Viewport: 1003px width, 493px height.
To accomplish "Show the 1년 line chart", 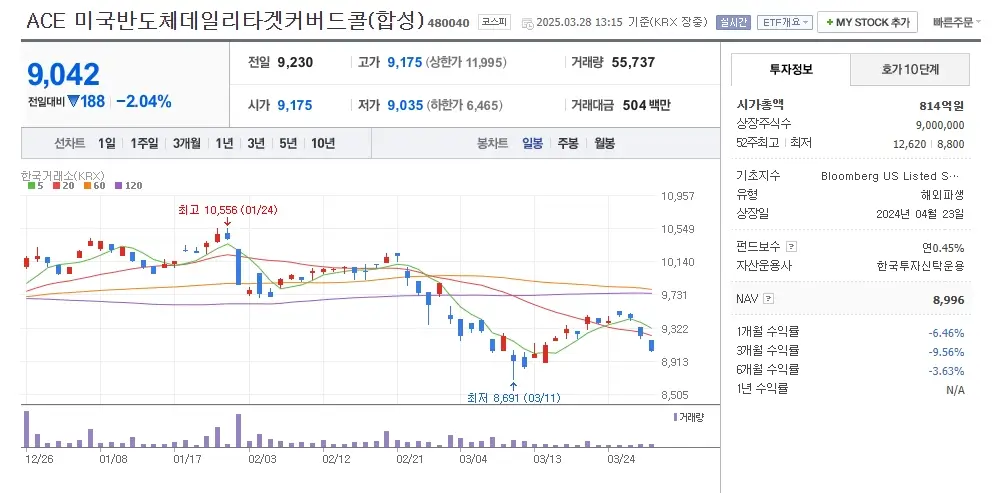I will (x=224, y=143).
